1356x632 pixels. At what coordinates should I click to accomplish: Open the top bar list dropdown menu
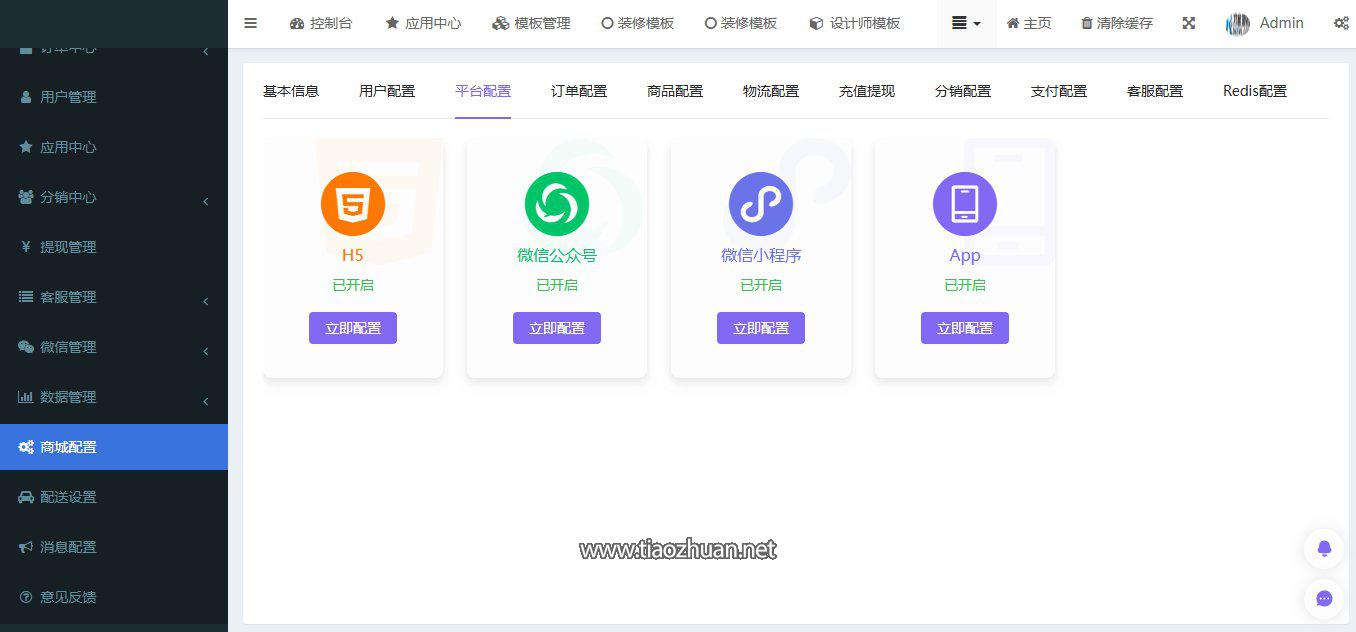(x=965, y=23)
